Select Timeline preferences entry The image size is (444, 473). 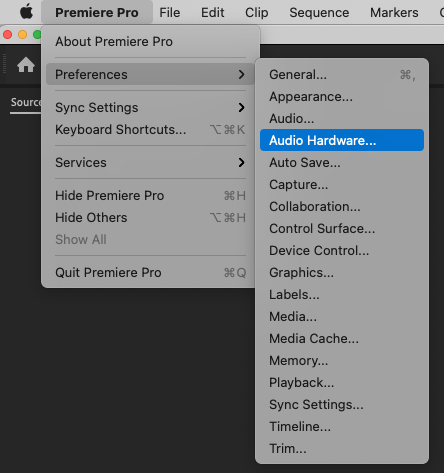(x=342, y=426)
